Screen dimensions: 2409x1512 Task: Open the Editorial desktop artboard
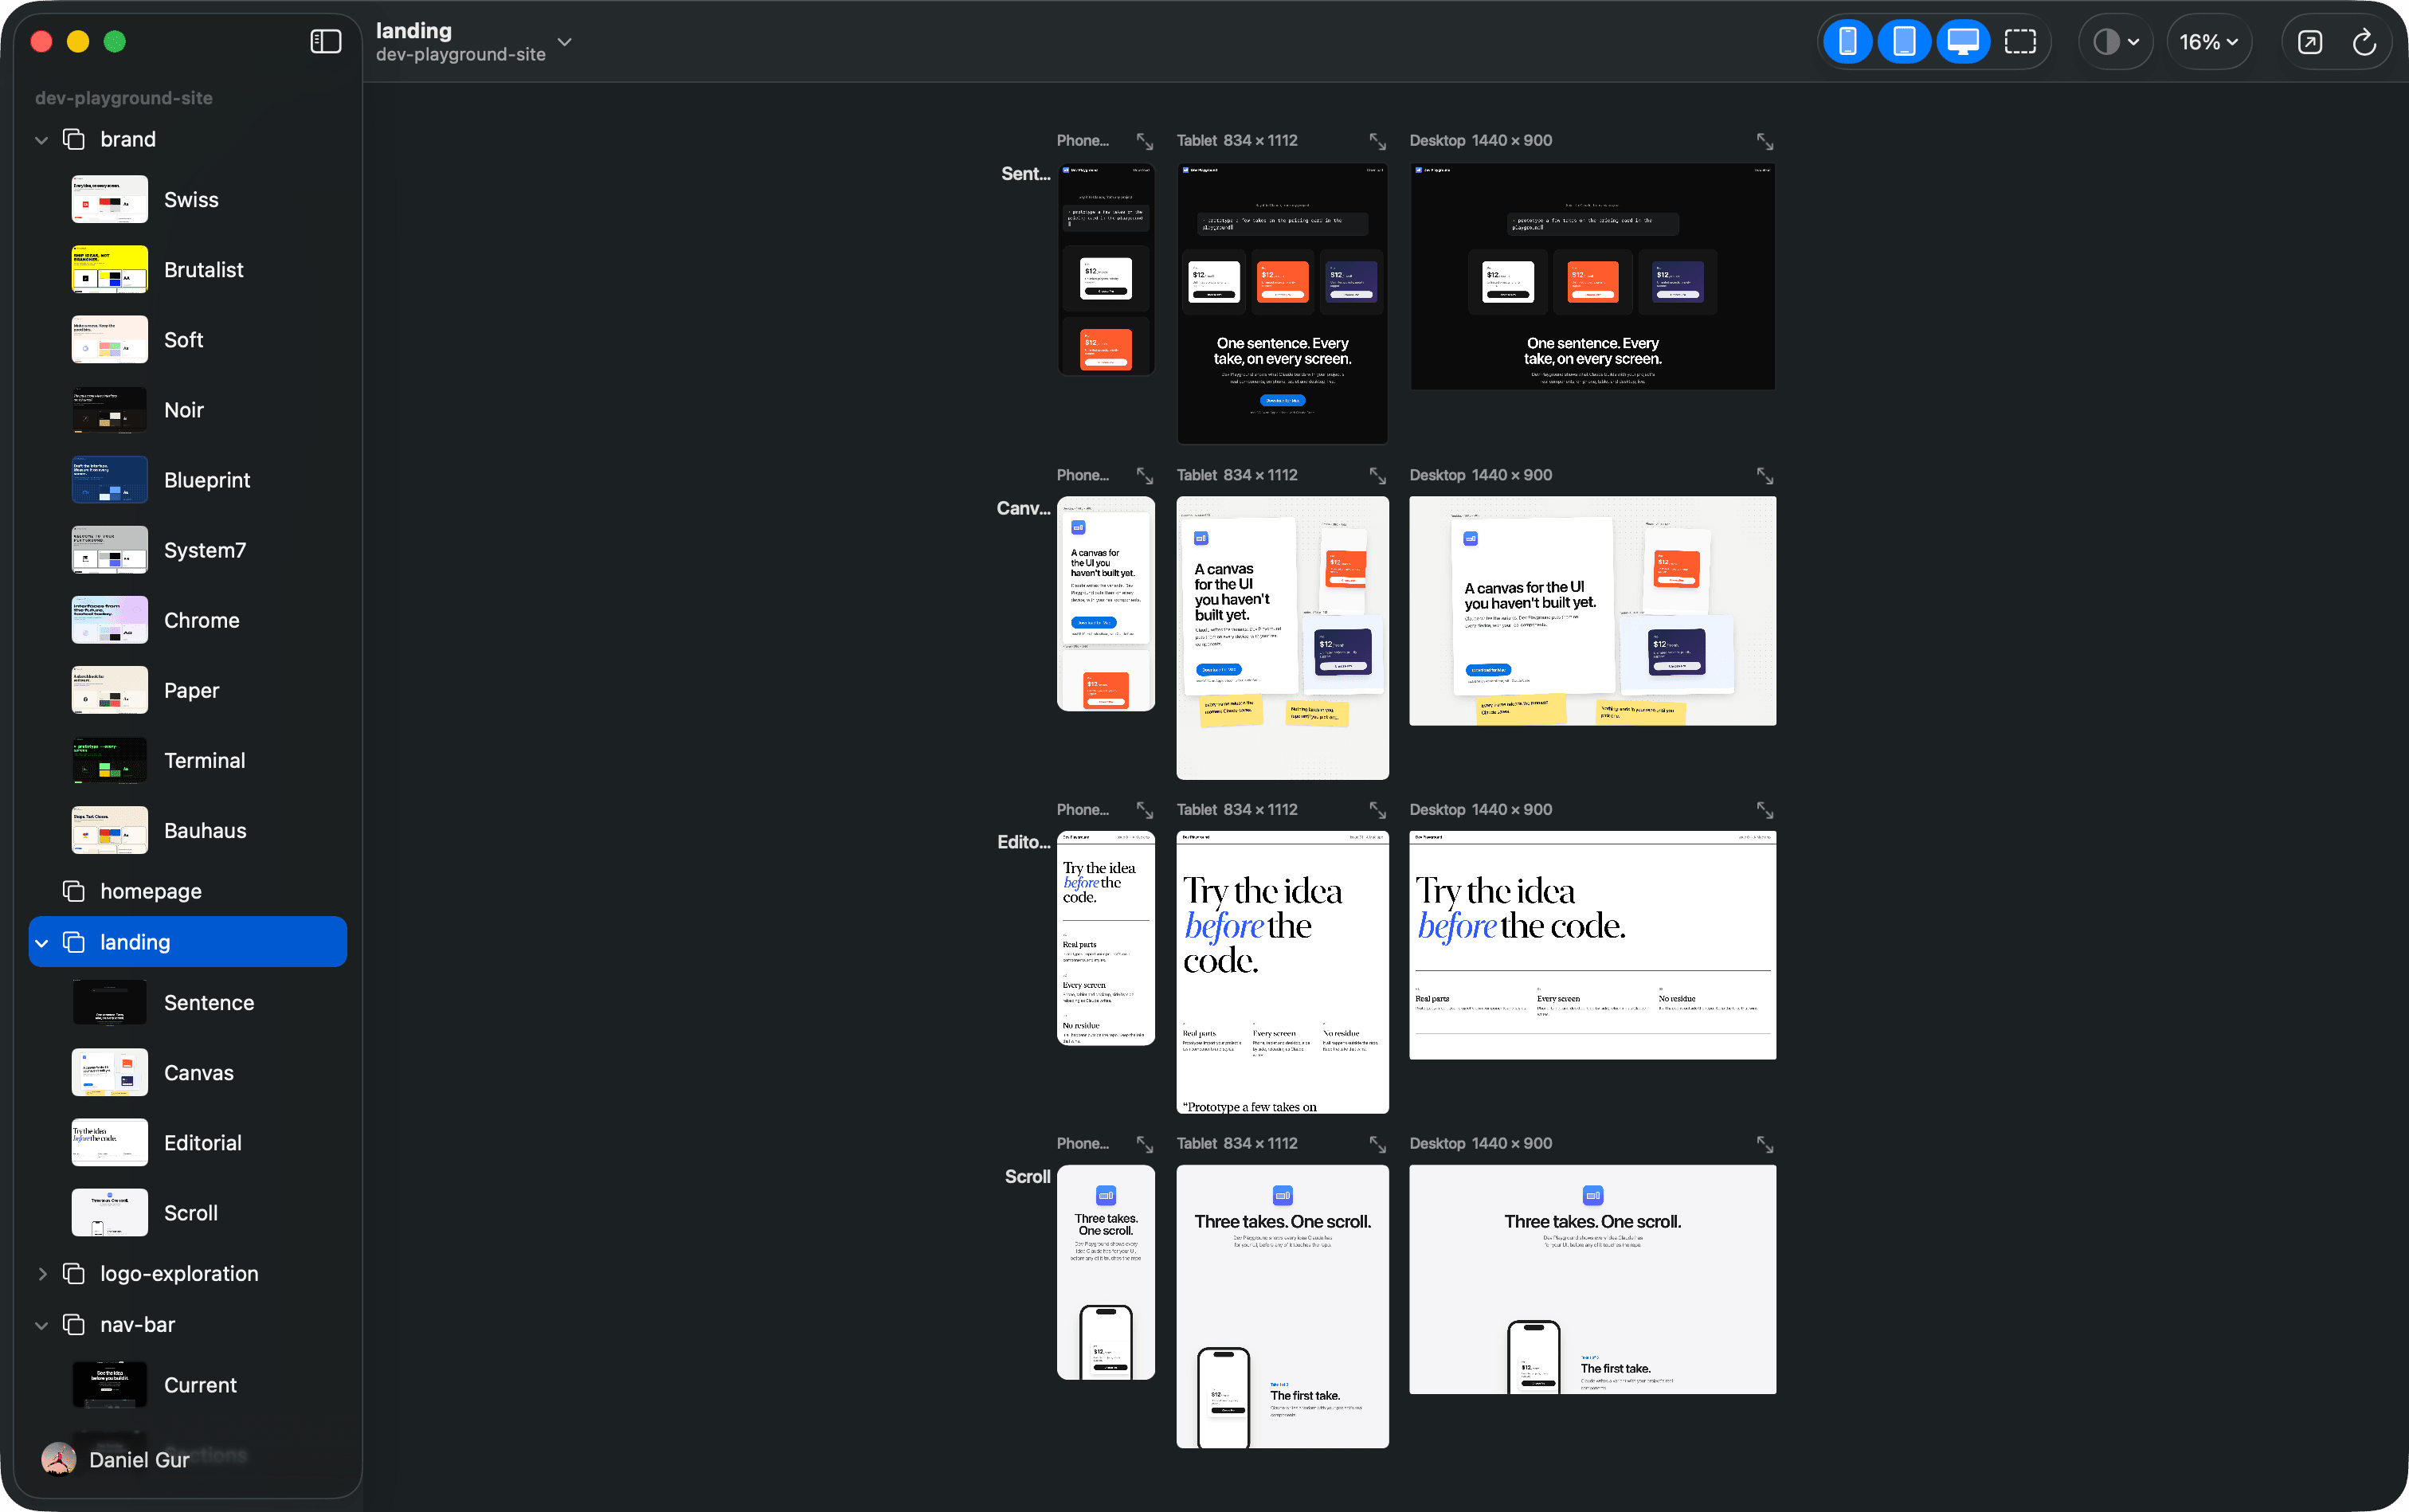pos(1592,945)
